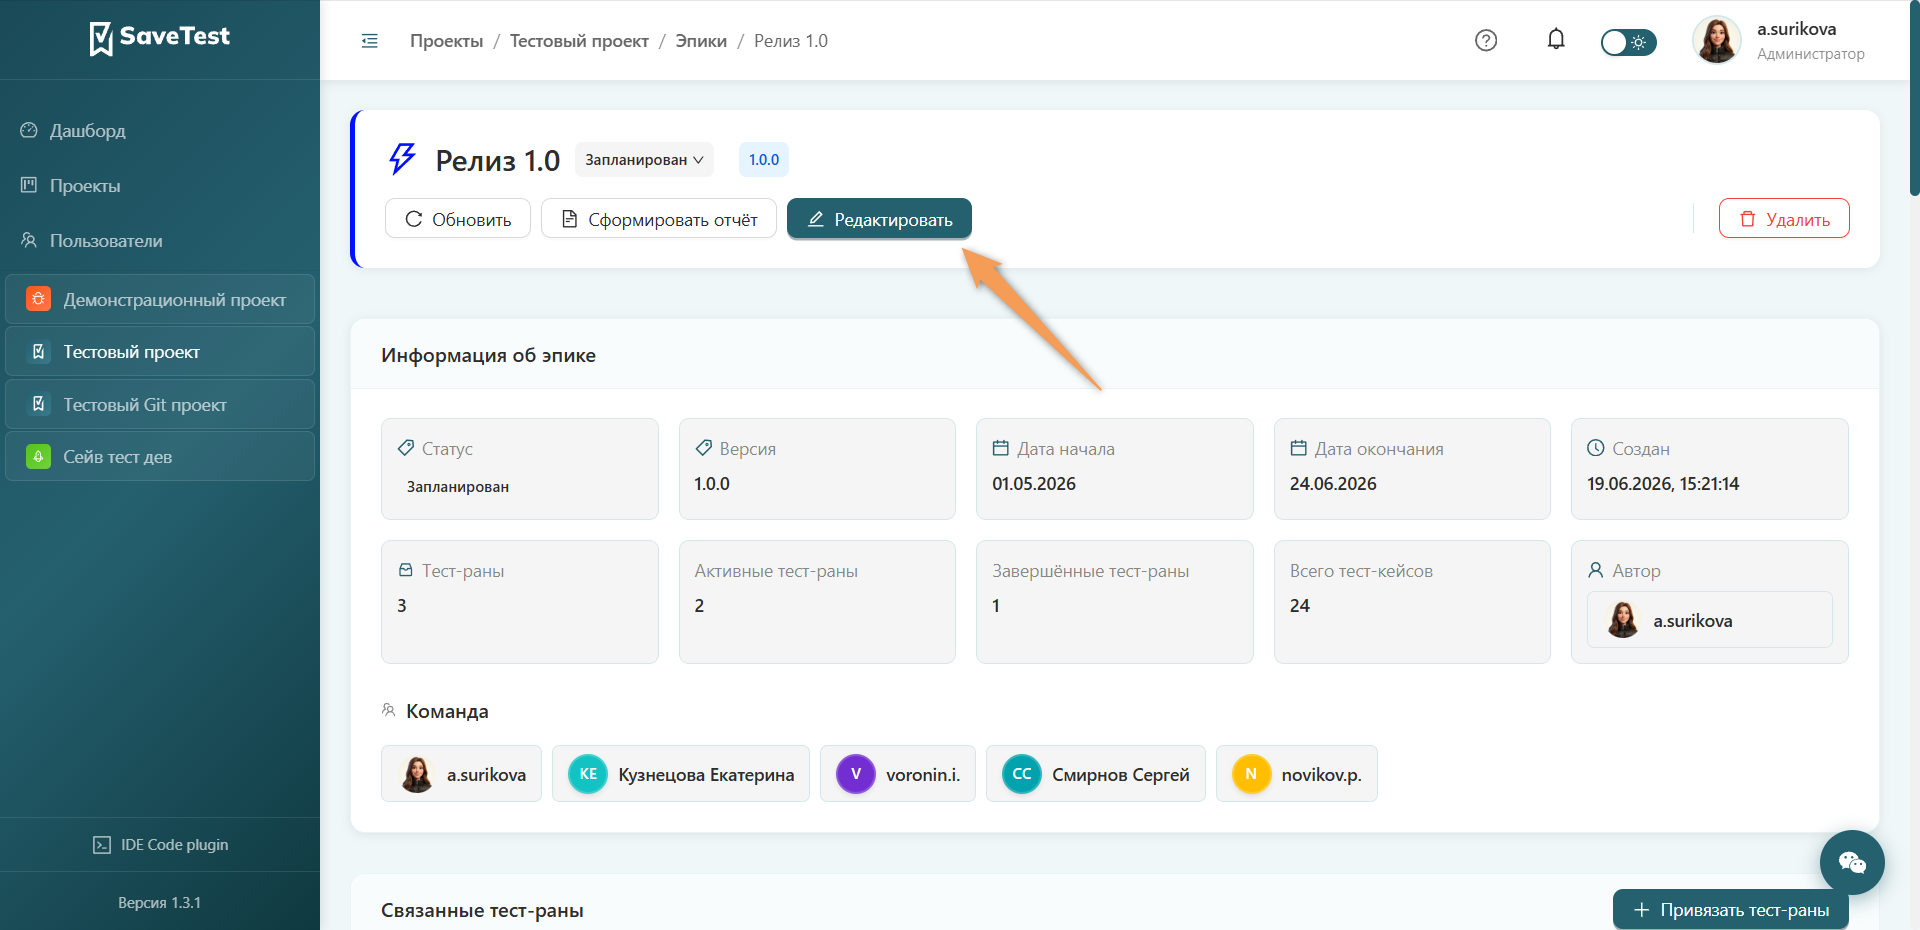
Task: Open help via question mark icon
Action: coord(1486,40)
